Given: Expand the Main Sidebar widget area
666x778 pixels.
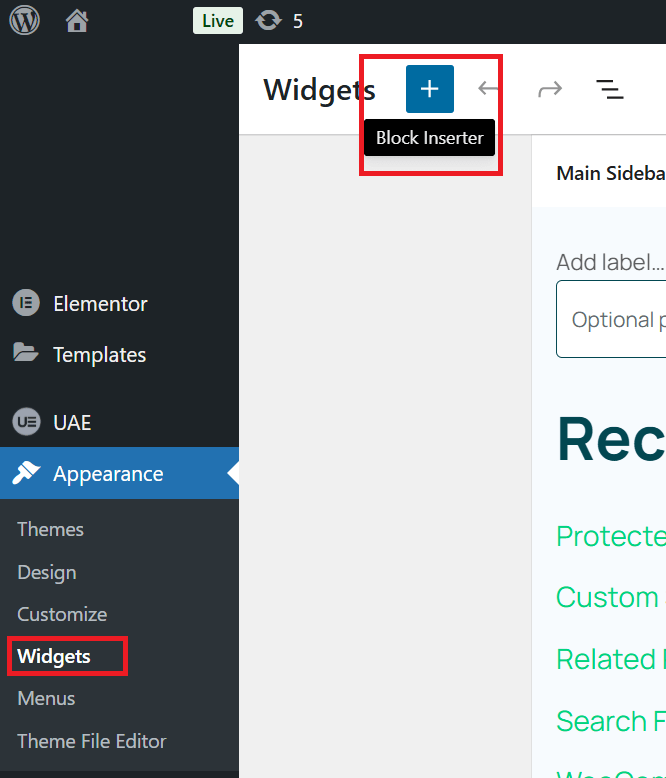Looking at the screenshot, I should pyautogui.click(x=610, y=173).
